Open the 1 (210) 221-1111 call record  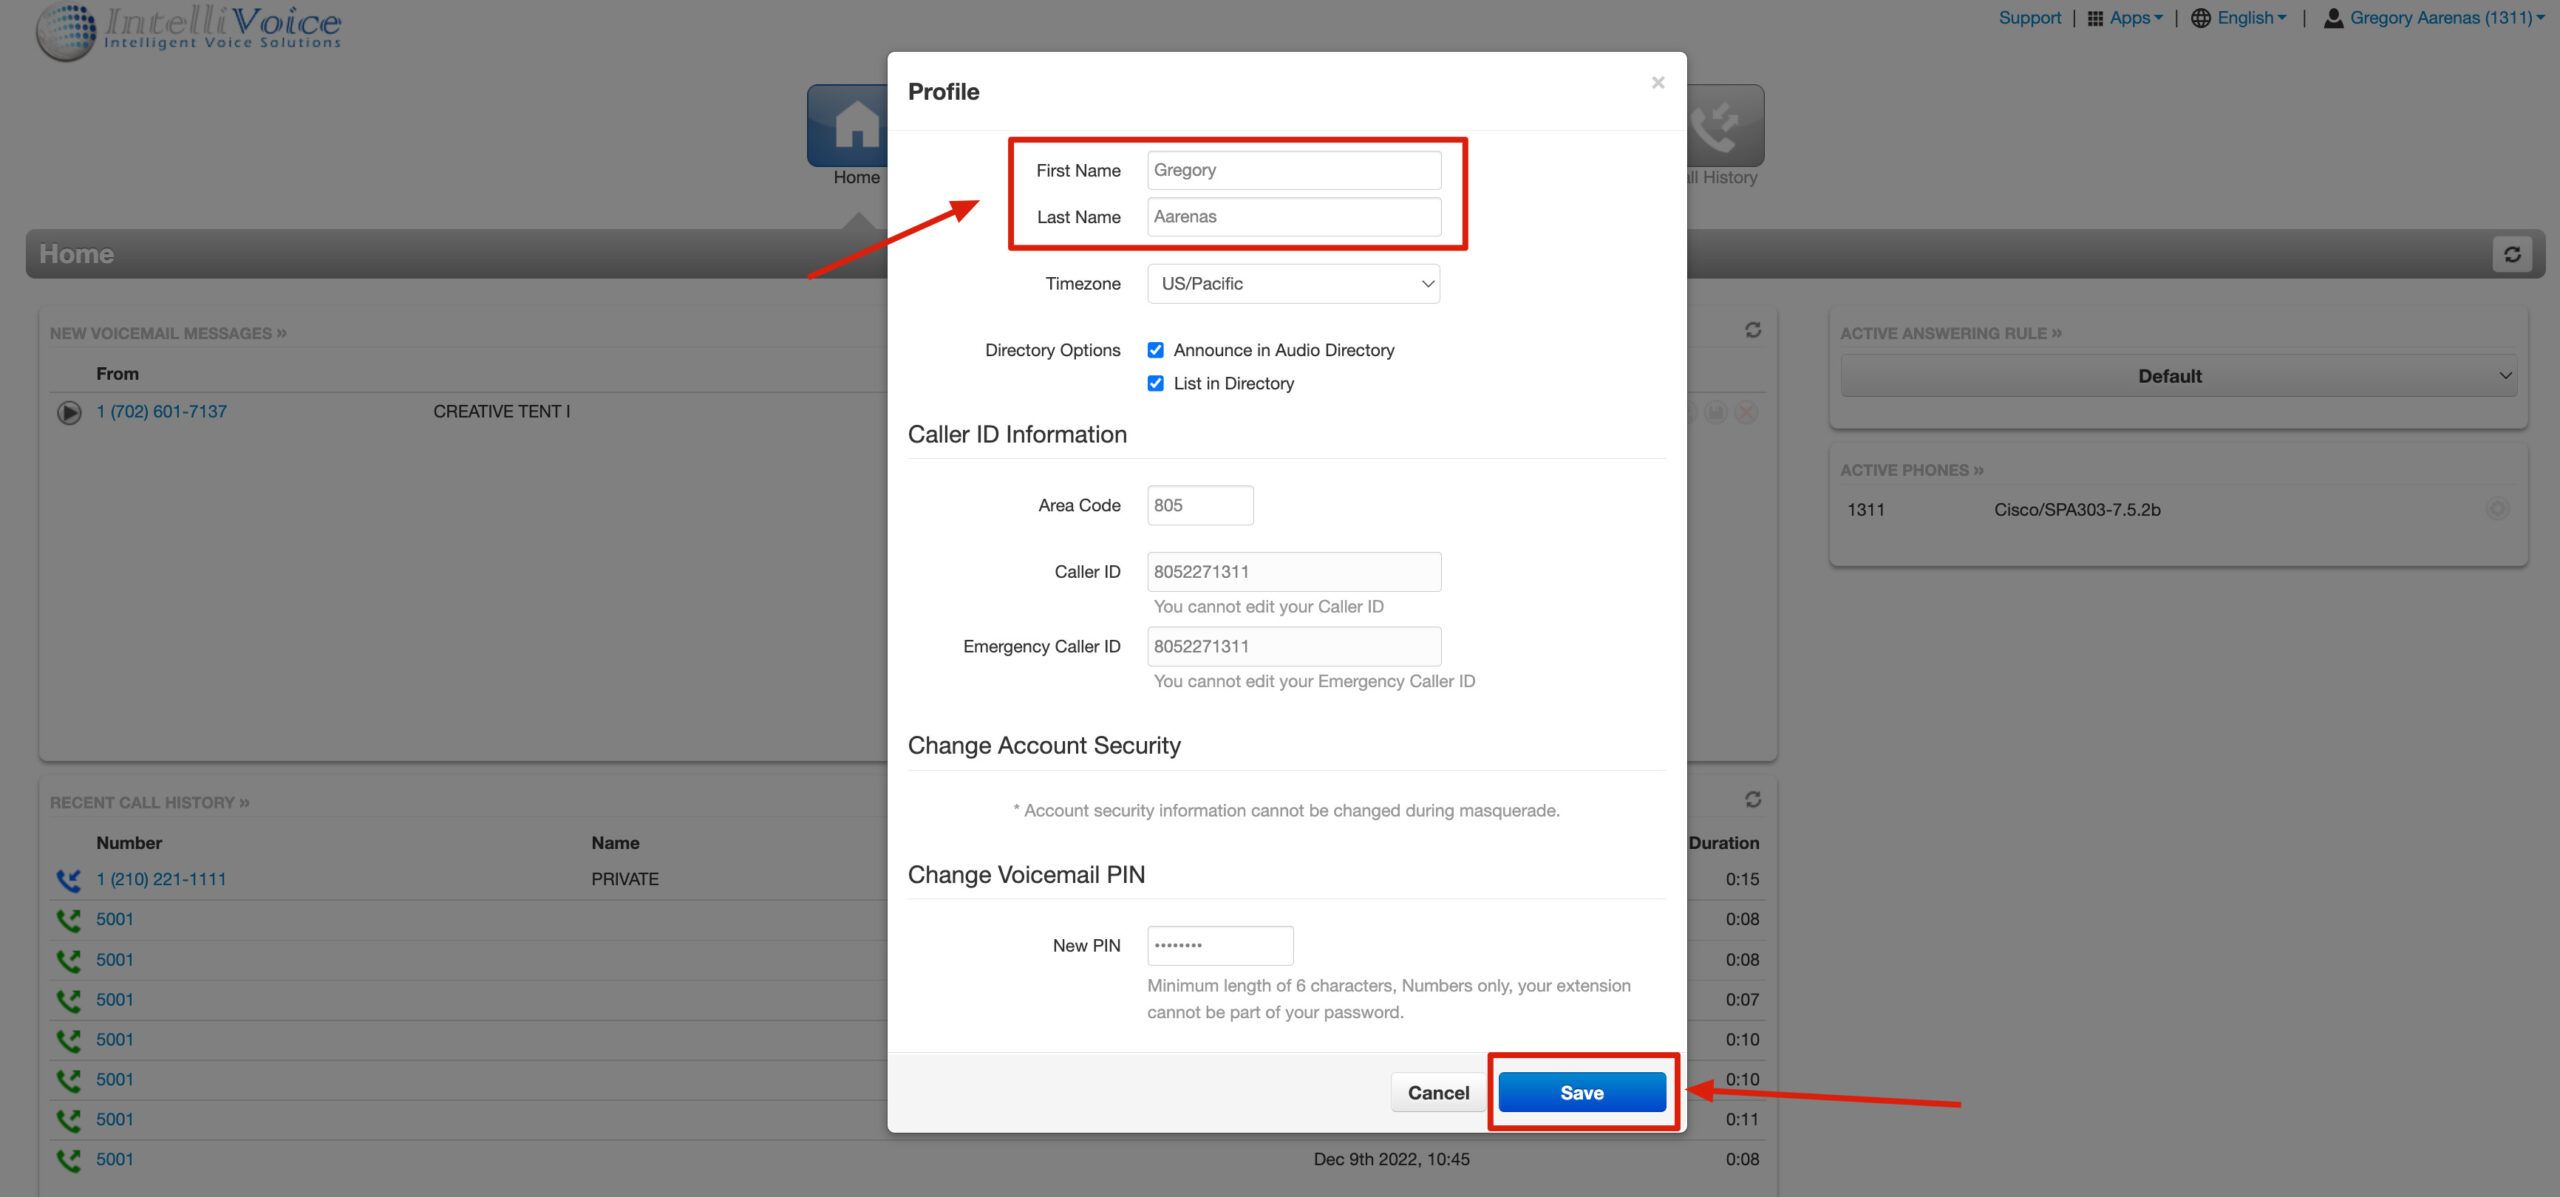[x=161, y=878]
